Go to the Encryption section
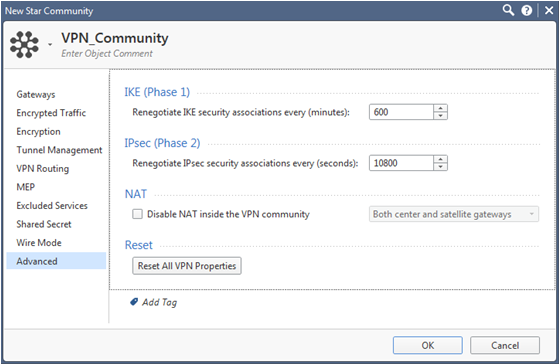The image size is (559, 364). (x=39, y=132)
